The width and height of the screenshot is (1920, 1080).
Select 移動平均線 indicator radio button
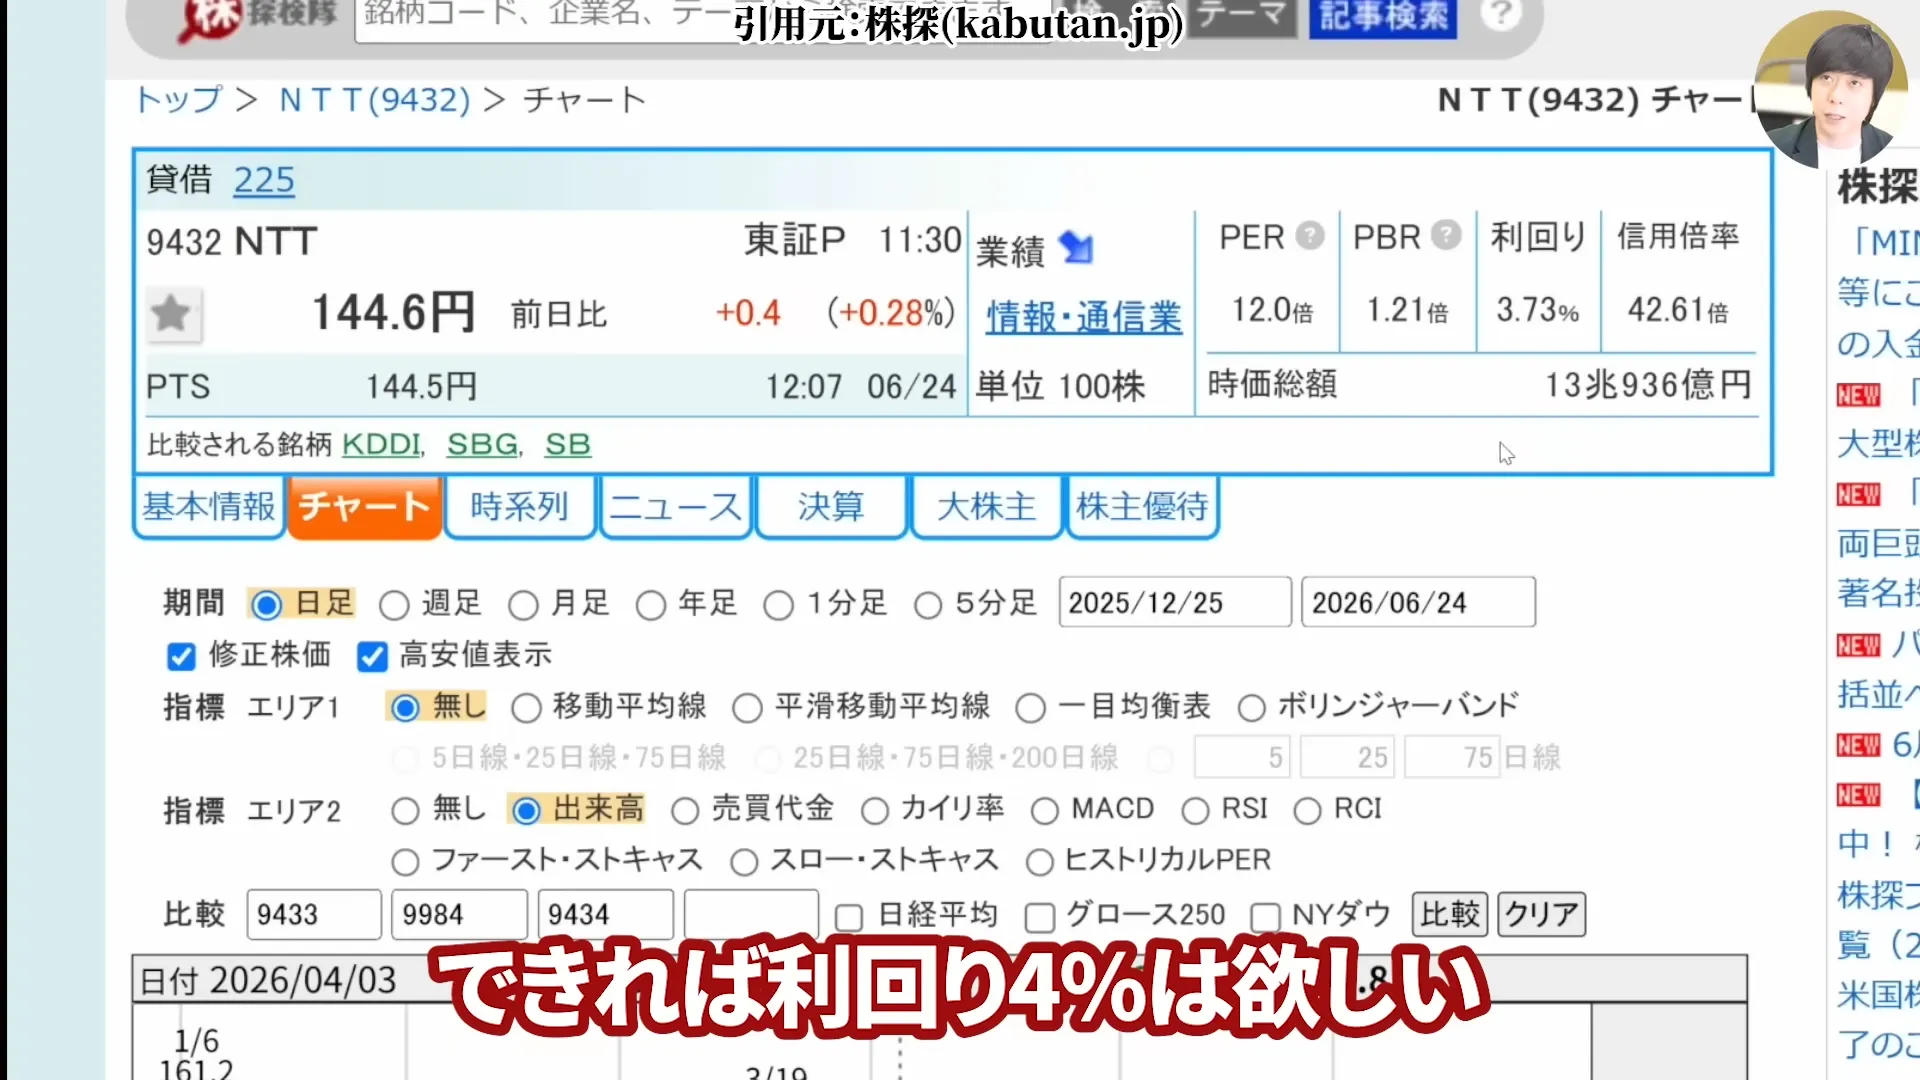click(x=526, y=708)
